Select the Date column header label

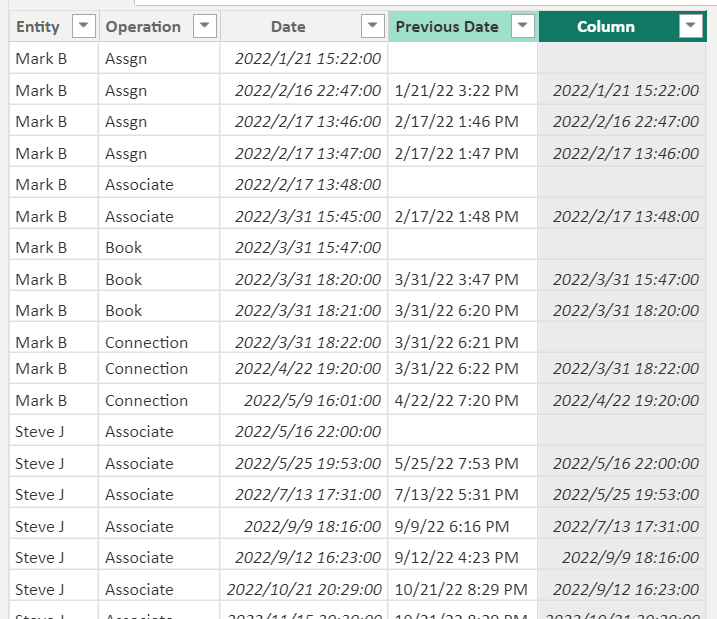click(288, 27)
